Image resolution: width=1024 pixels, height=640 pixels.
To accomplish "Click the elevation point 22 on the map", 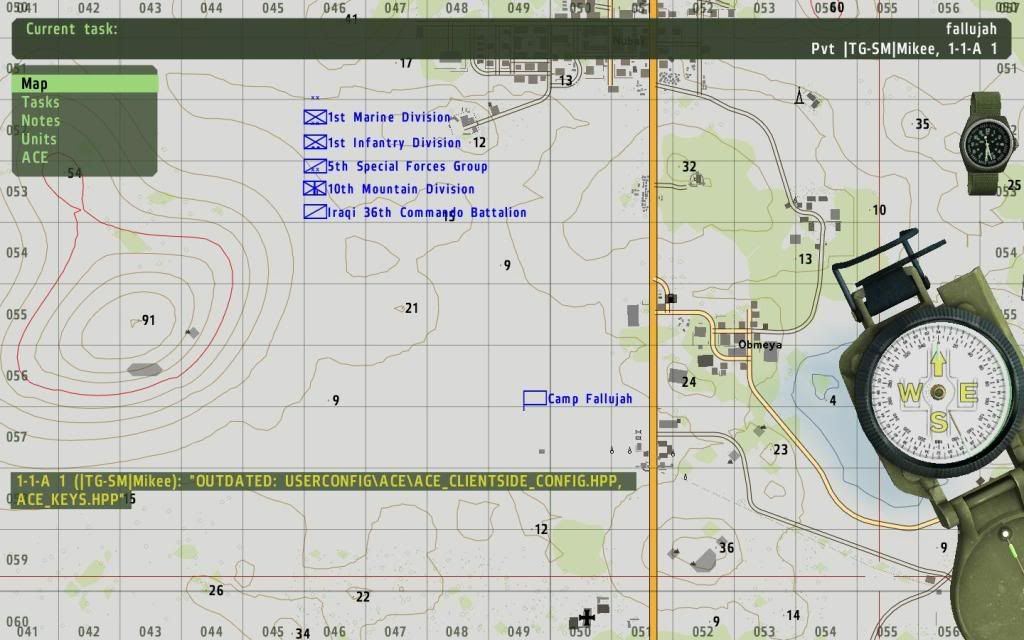I will click(362, 596).
